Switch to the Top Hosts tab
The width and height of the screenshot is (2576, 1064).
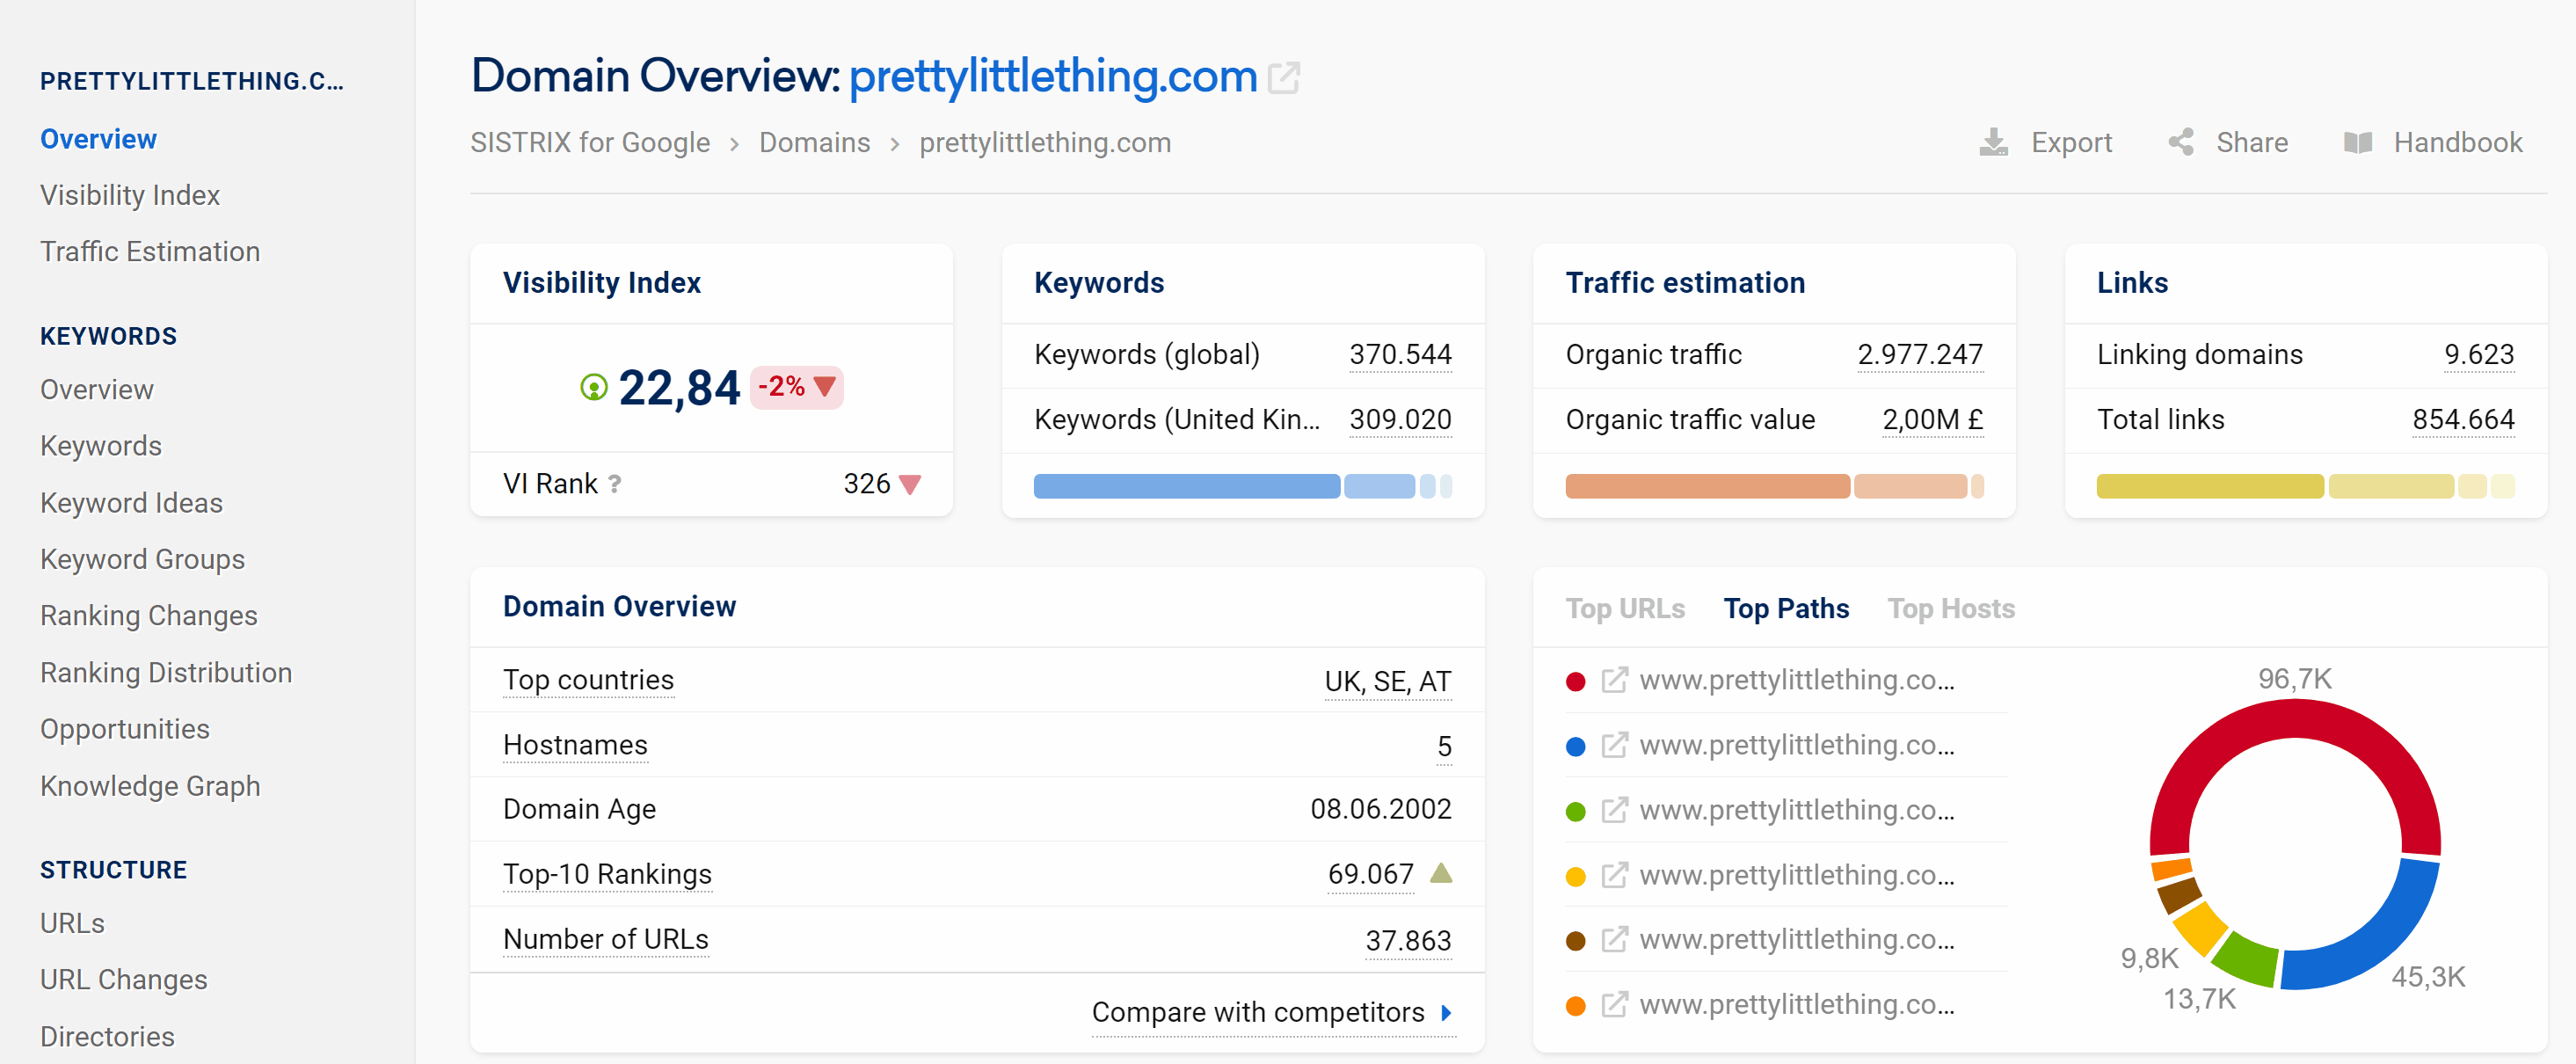[1950, 608]
